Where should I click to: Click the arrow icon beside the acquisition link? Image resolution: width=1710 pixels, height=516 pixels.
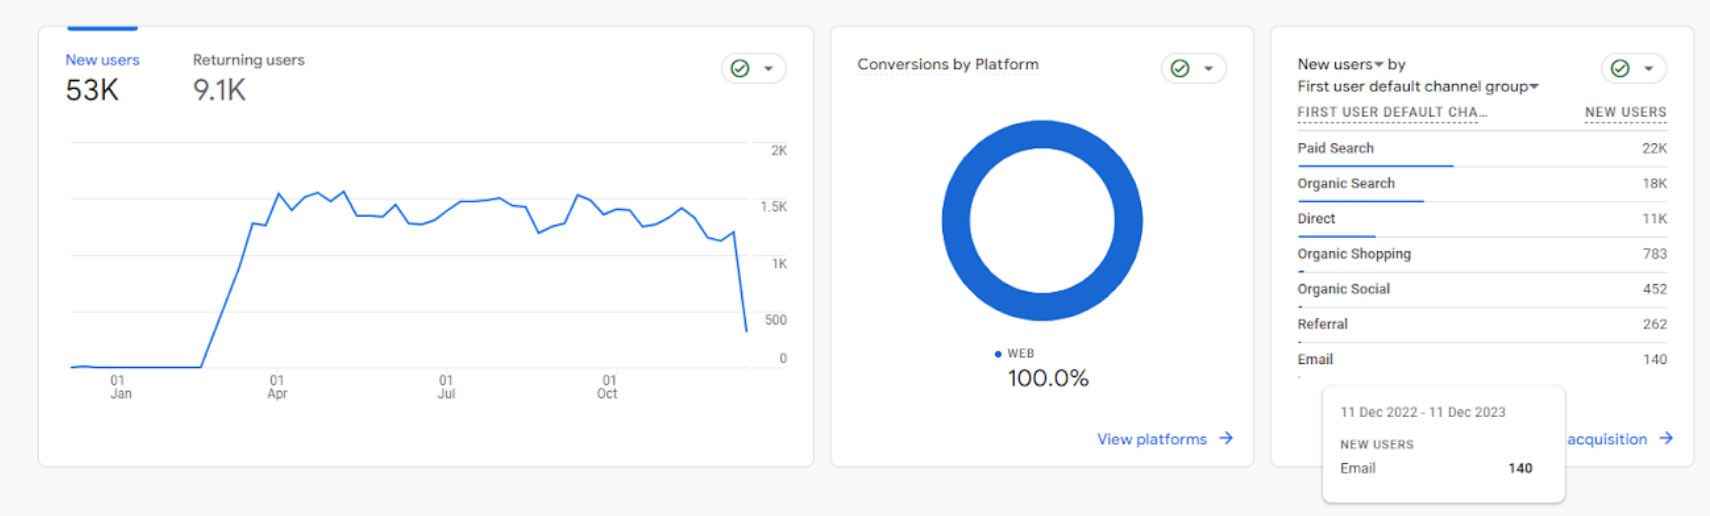[x=1666, y=438]
